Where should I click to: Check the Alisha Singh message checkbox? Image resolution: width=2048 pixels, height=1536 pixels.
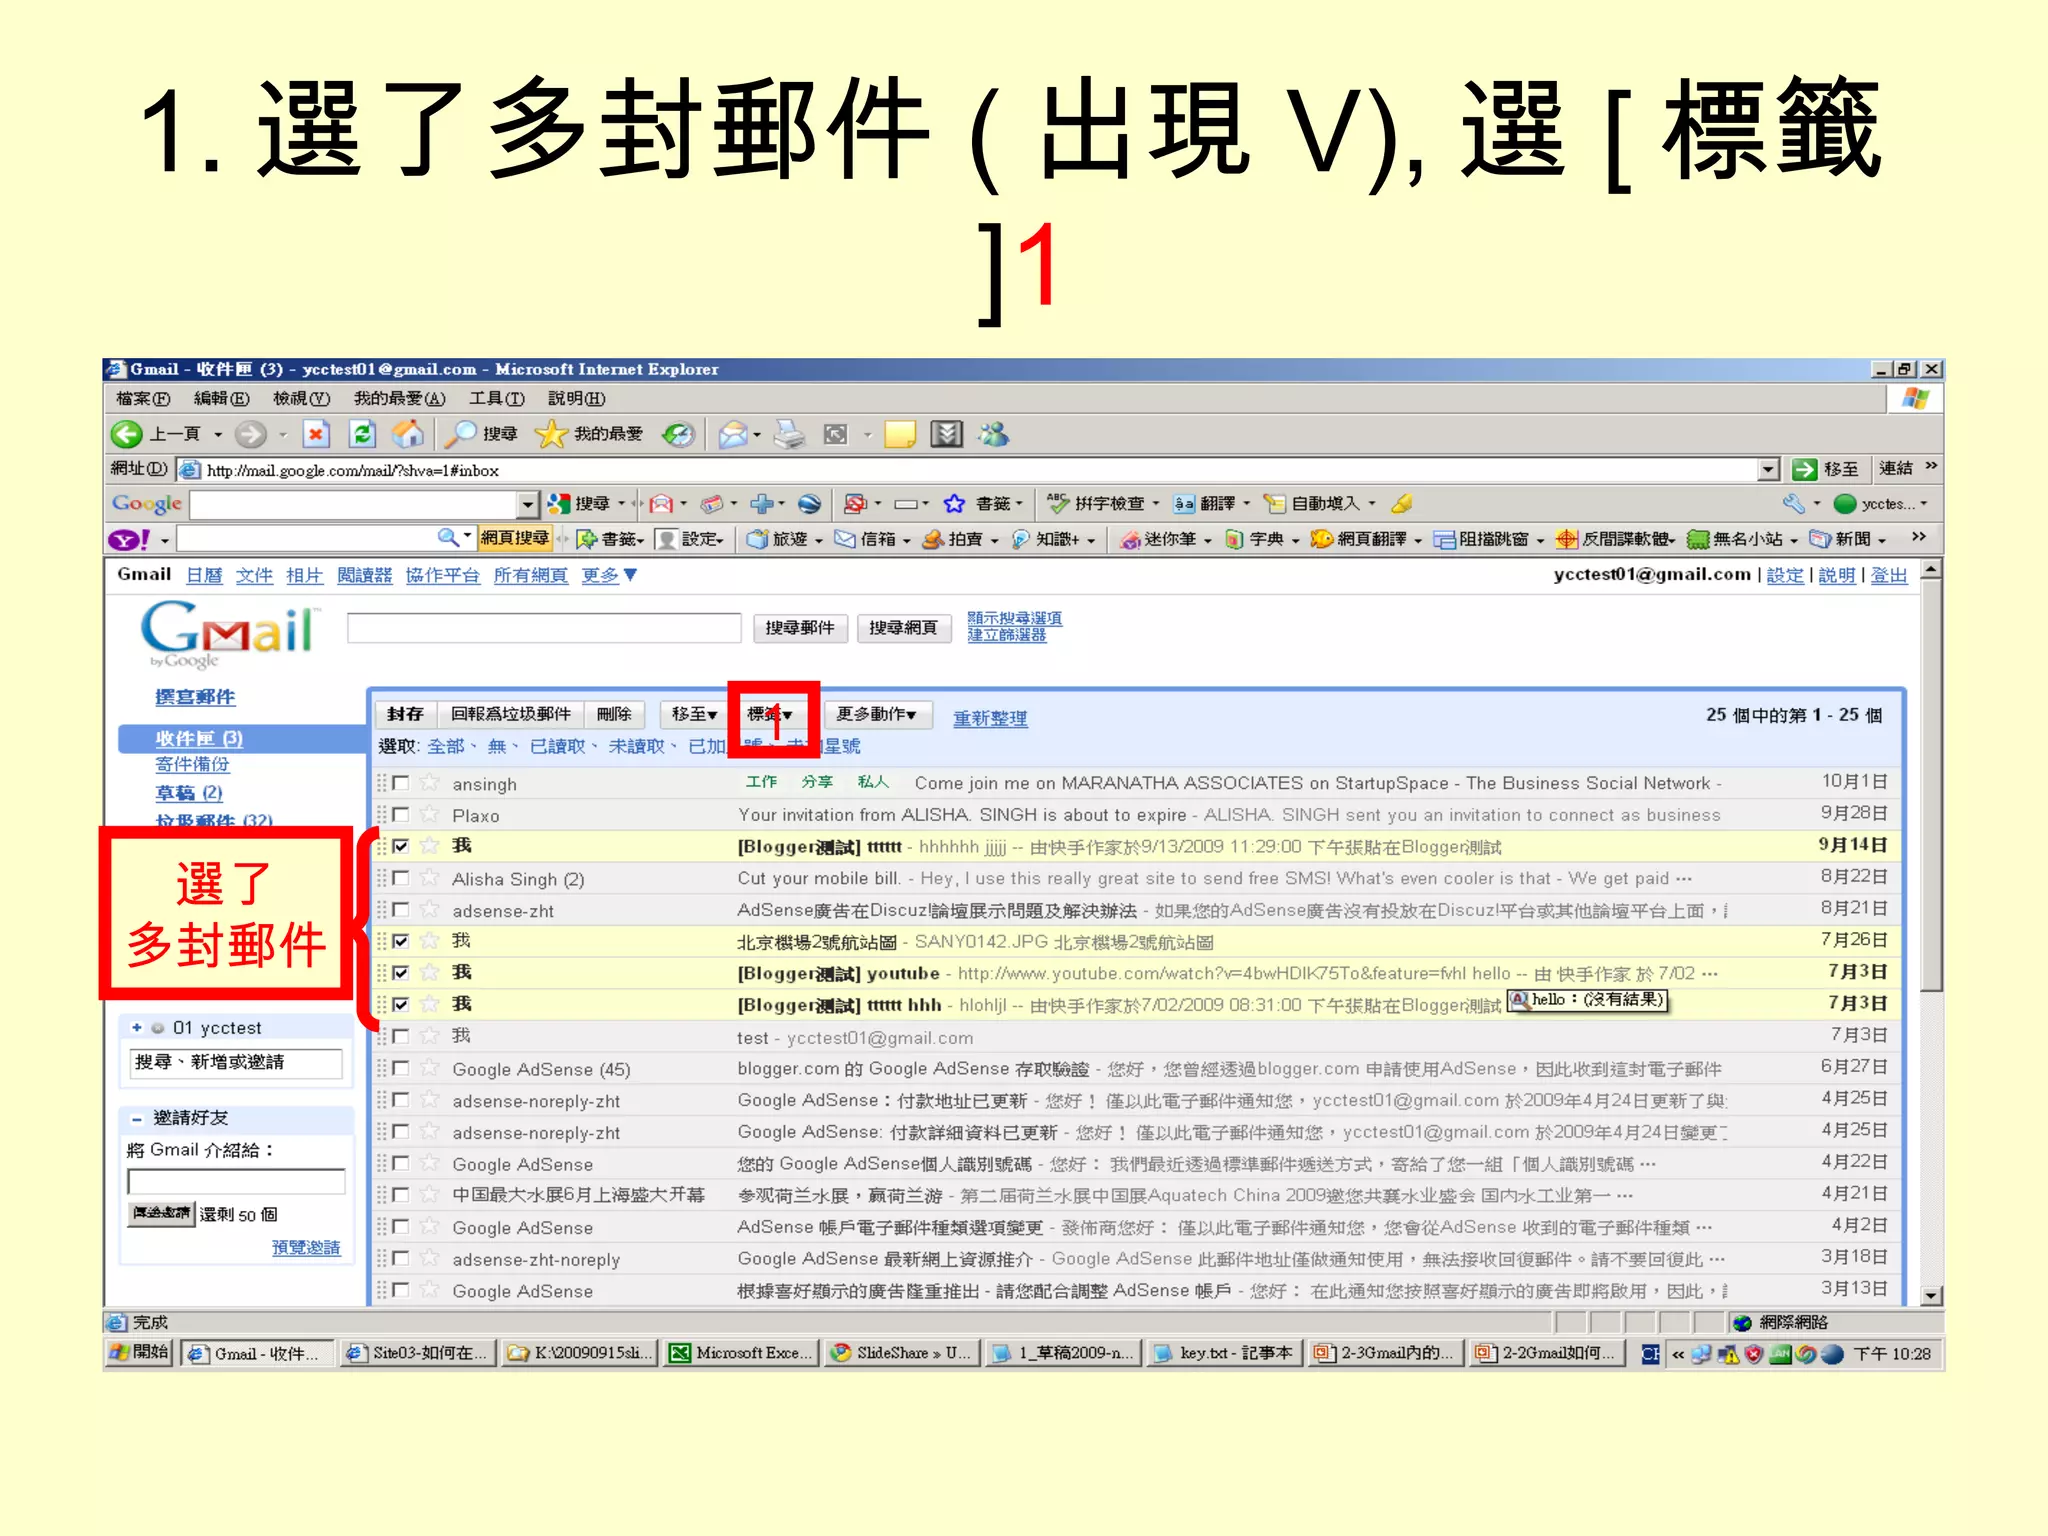tap(400, 878)
